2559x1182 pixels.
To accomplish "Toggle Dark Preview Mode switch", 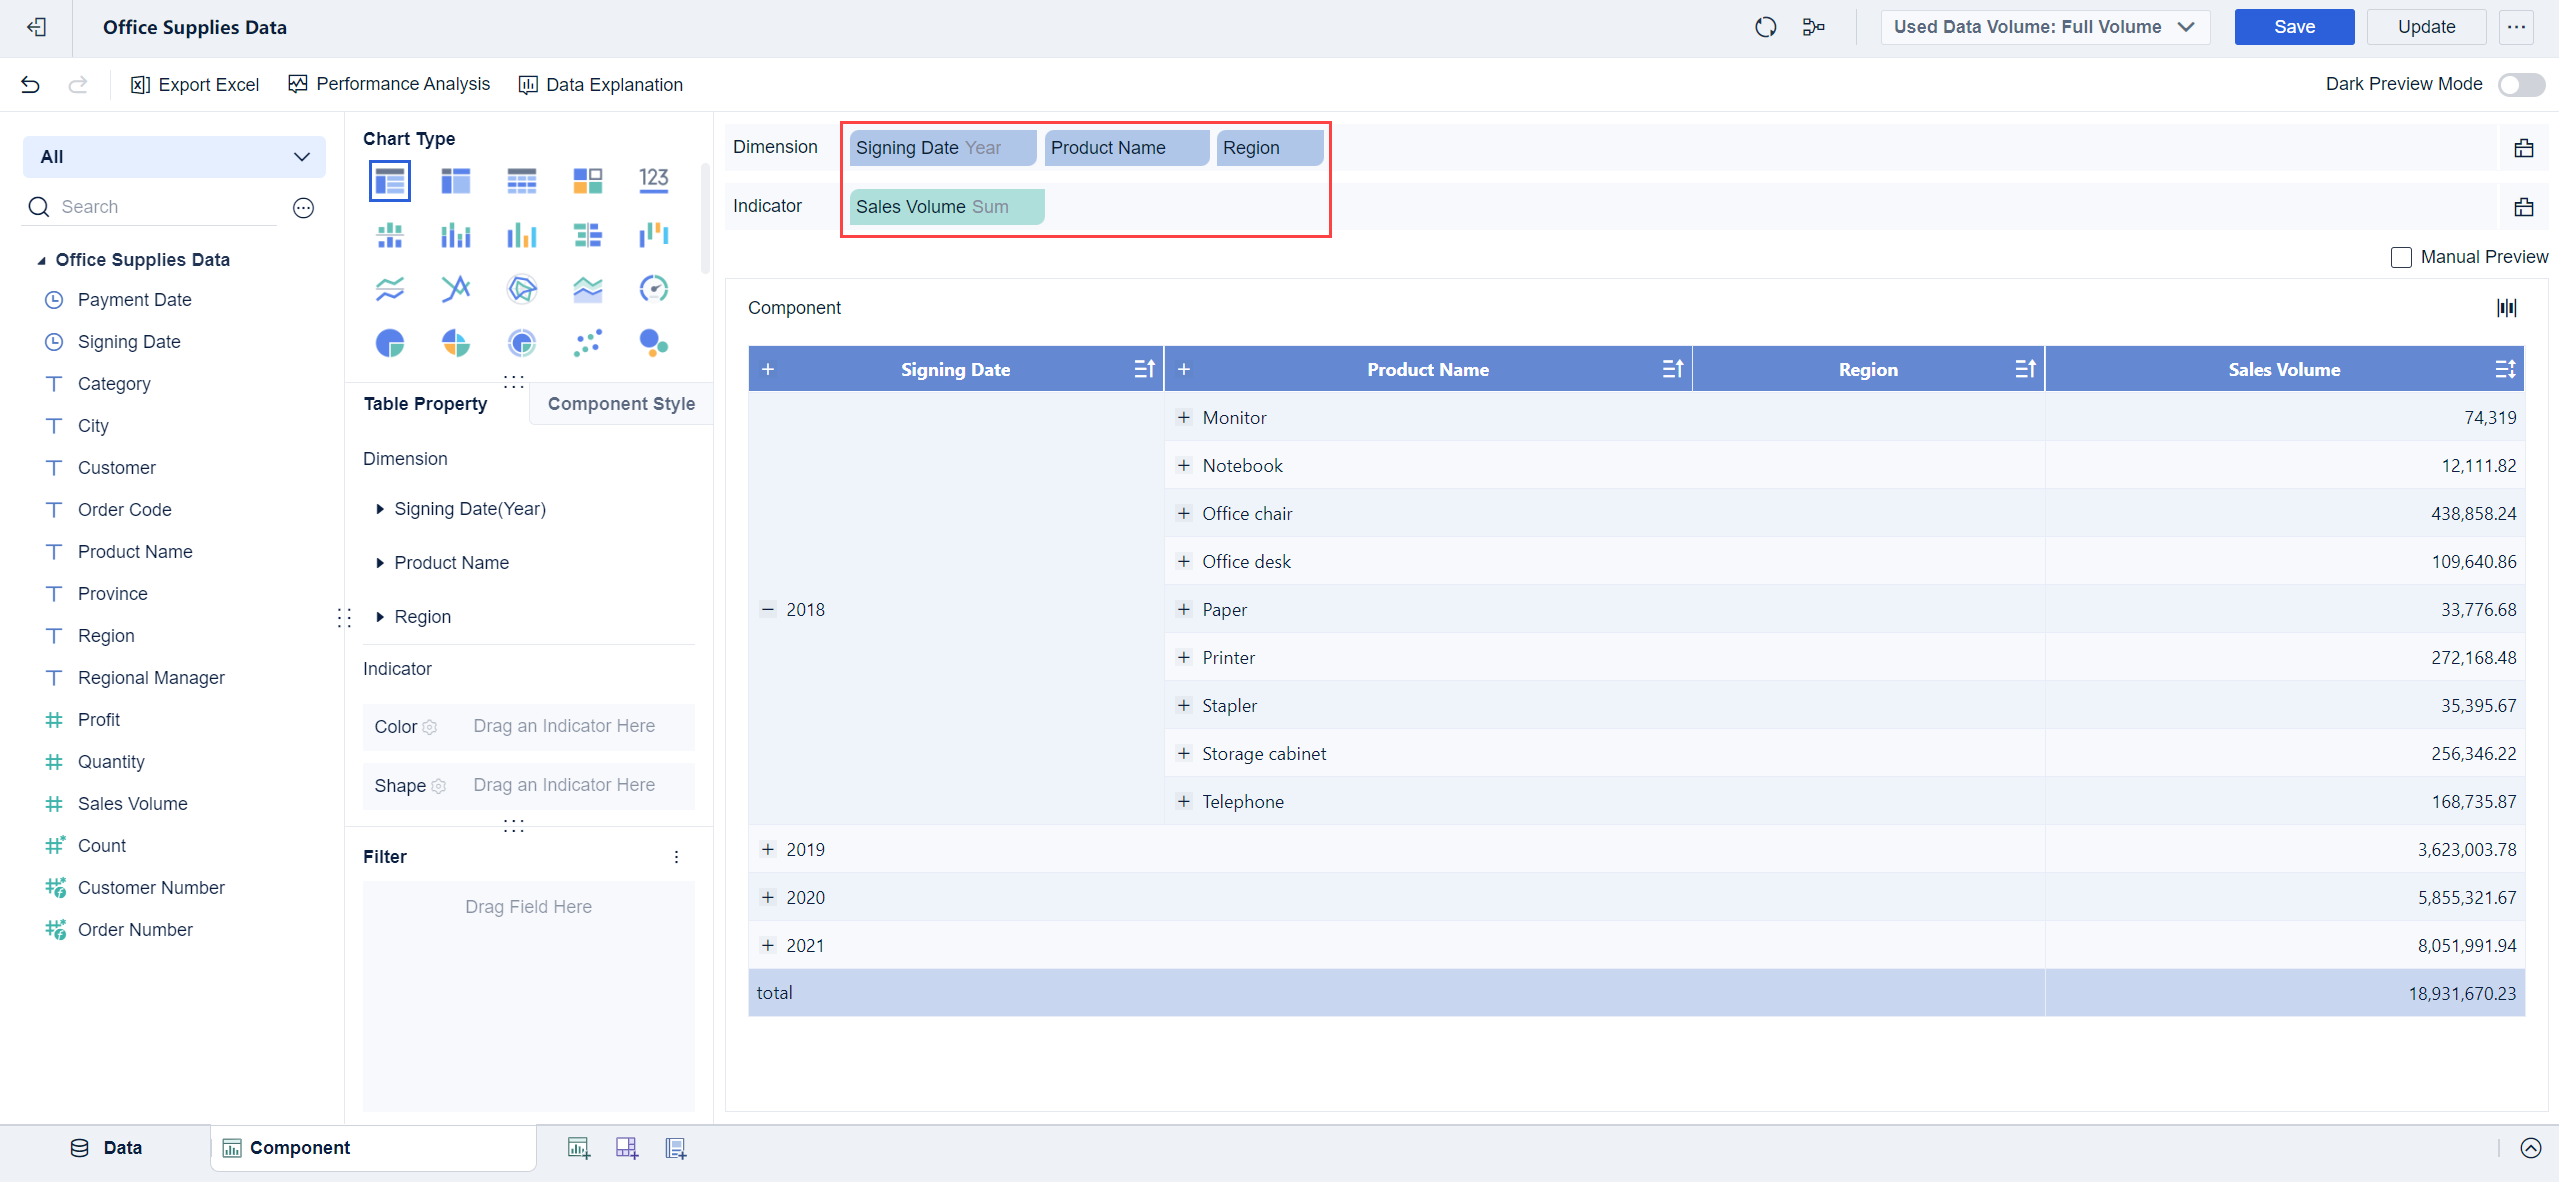I will click(x=2521, y=85).
